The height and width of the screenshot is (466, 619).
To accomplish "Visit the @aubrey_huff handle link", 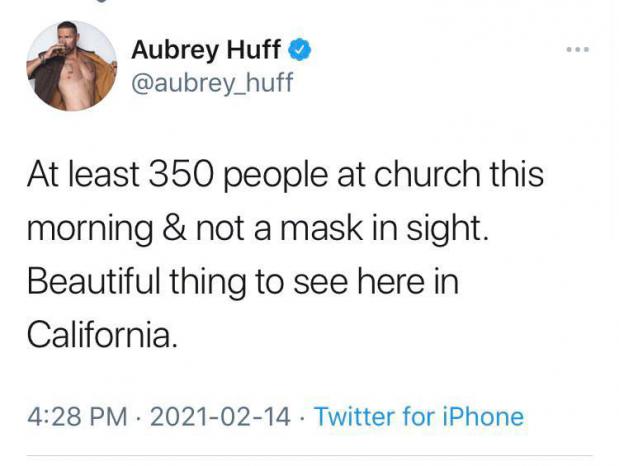I will (212, 83).
